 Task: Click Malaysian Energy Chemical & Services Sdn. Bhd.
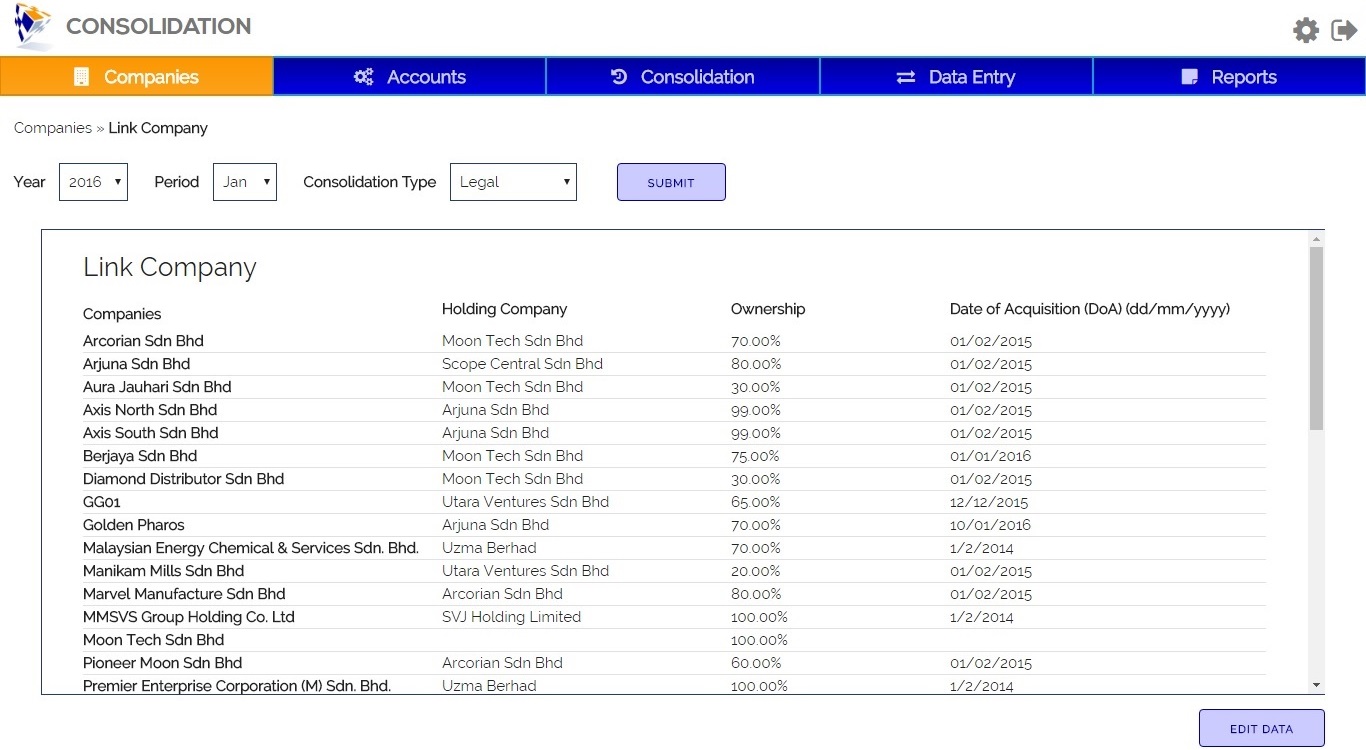(x=251, y=548)
